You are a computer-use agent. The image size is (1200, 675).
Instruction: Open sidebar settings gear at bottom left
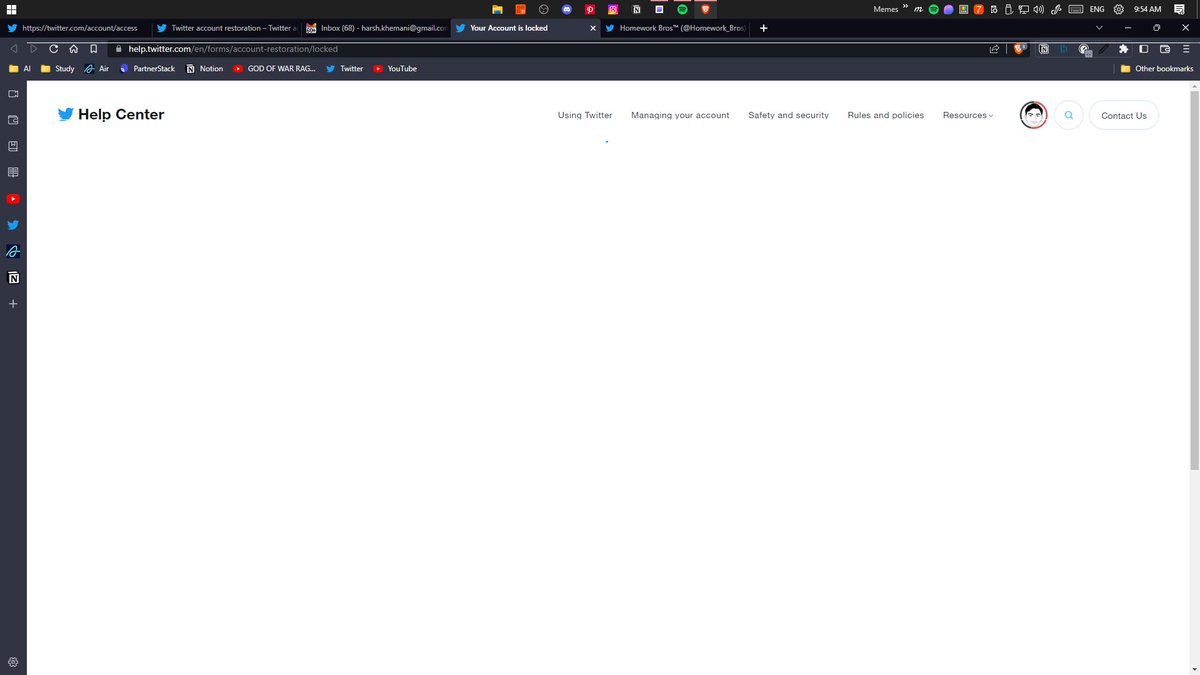pyautogui.click(x=13, y=662)
